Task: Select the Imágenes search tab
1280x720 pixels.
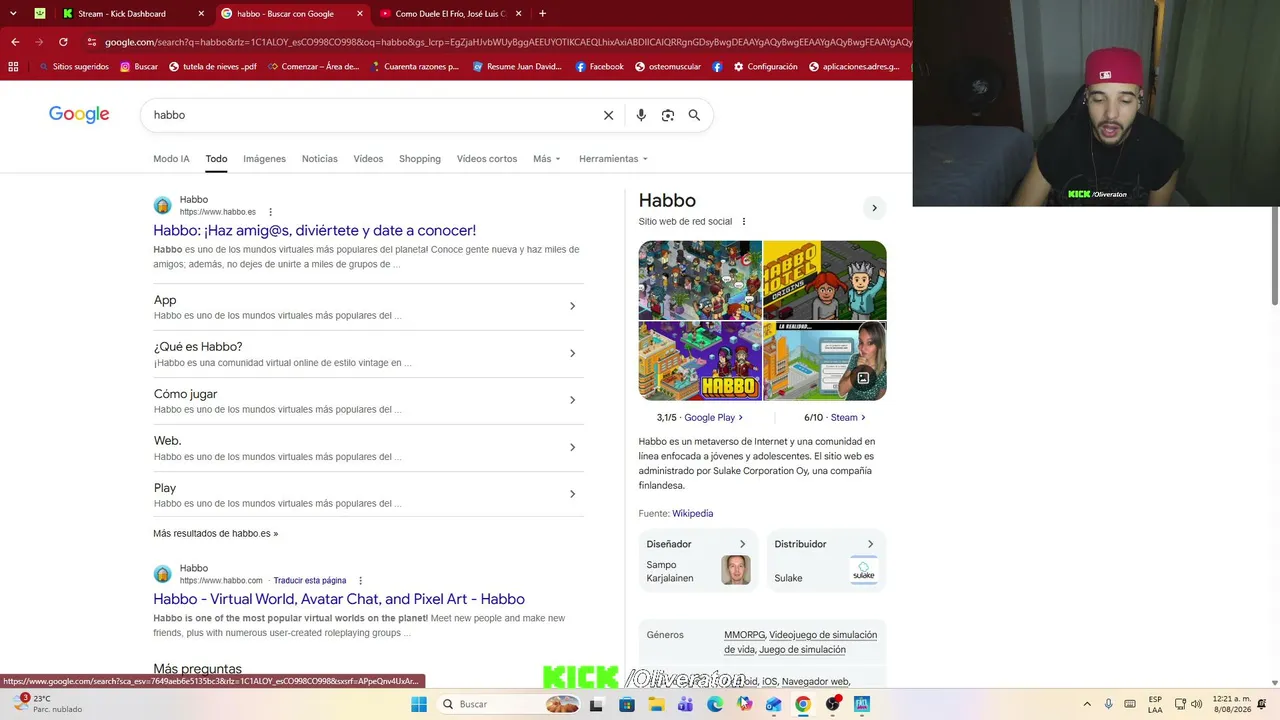Action: click(x=264, y=159)
